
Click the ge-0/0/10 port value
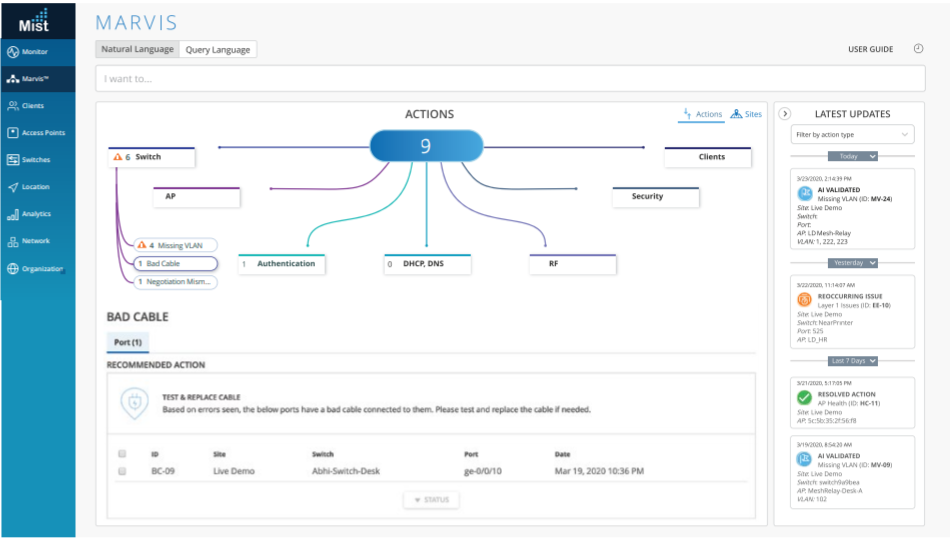(x=483, y=472)
